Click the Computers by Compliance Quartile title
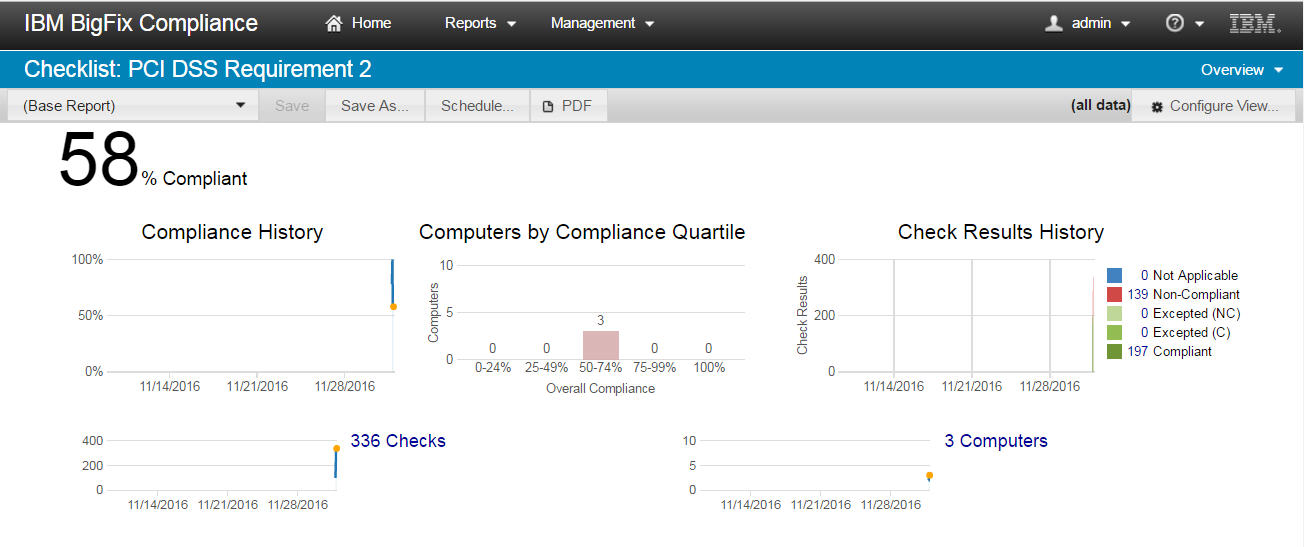 pos(582,232)
